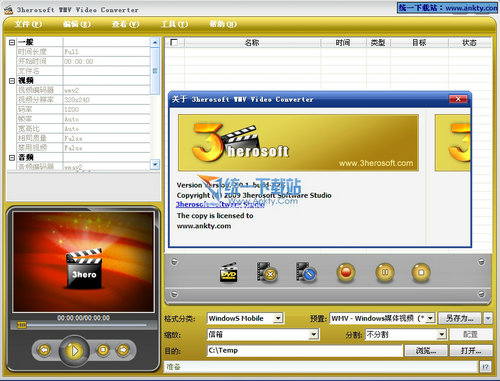The height and width of the screenshot is (381, 500).
Task: Click the 视频编码器 value wmv2
Action: point(106,90)
